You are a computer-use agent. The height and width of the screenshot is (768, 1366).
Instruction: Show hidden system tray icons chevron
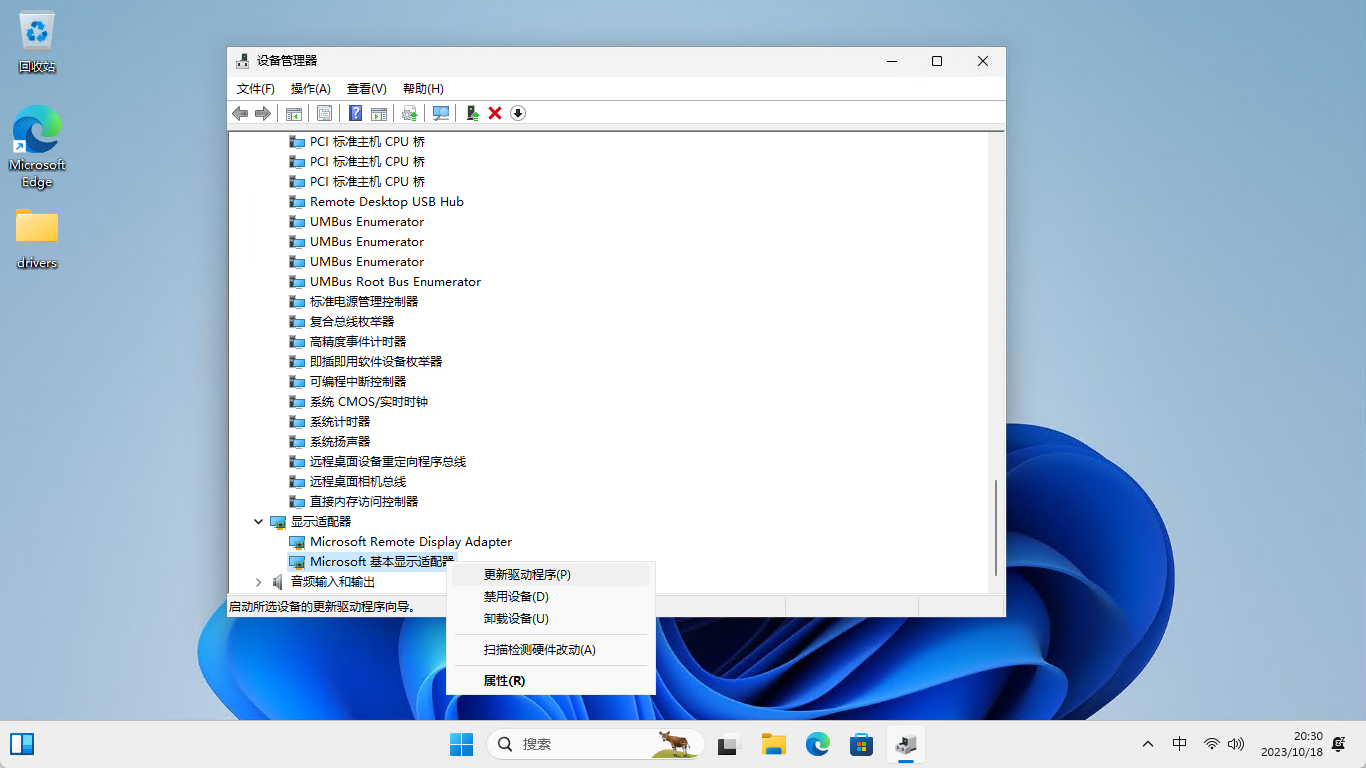point(1148,744)
